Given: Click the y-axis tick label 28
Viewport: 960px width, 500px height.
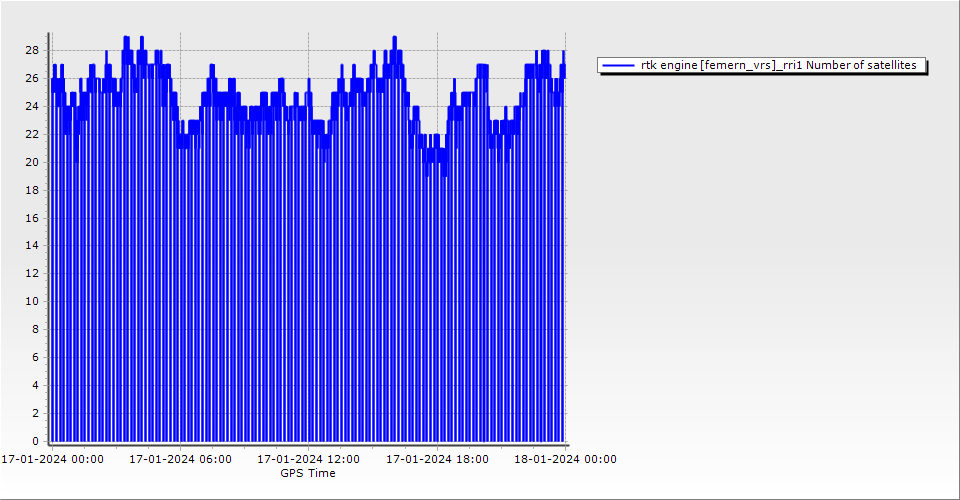Looking at the screenshot, I should tap(32, 50).
